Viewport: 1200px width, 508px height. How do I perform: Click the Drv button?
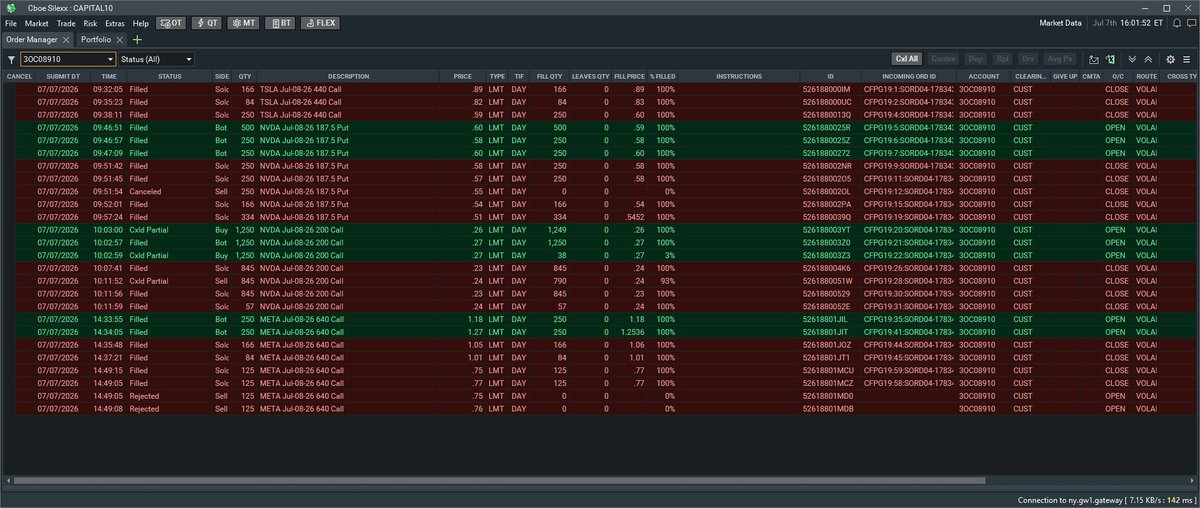pos(1028,60)
